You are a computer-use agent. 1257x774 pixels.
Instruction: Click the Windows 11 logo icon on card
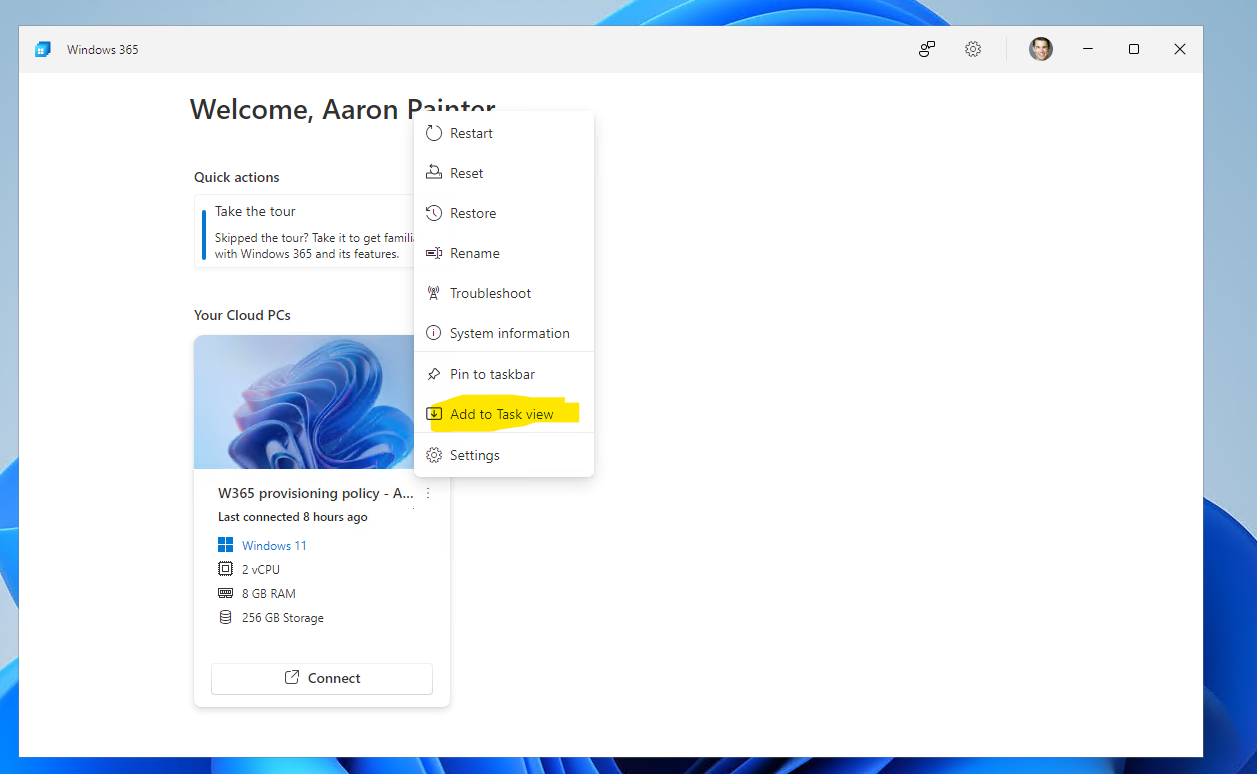tap(225, 545)
